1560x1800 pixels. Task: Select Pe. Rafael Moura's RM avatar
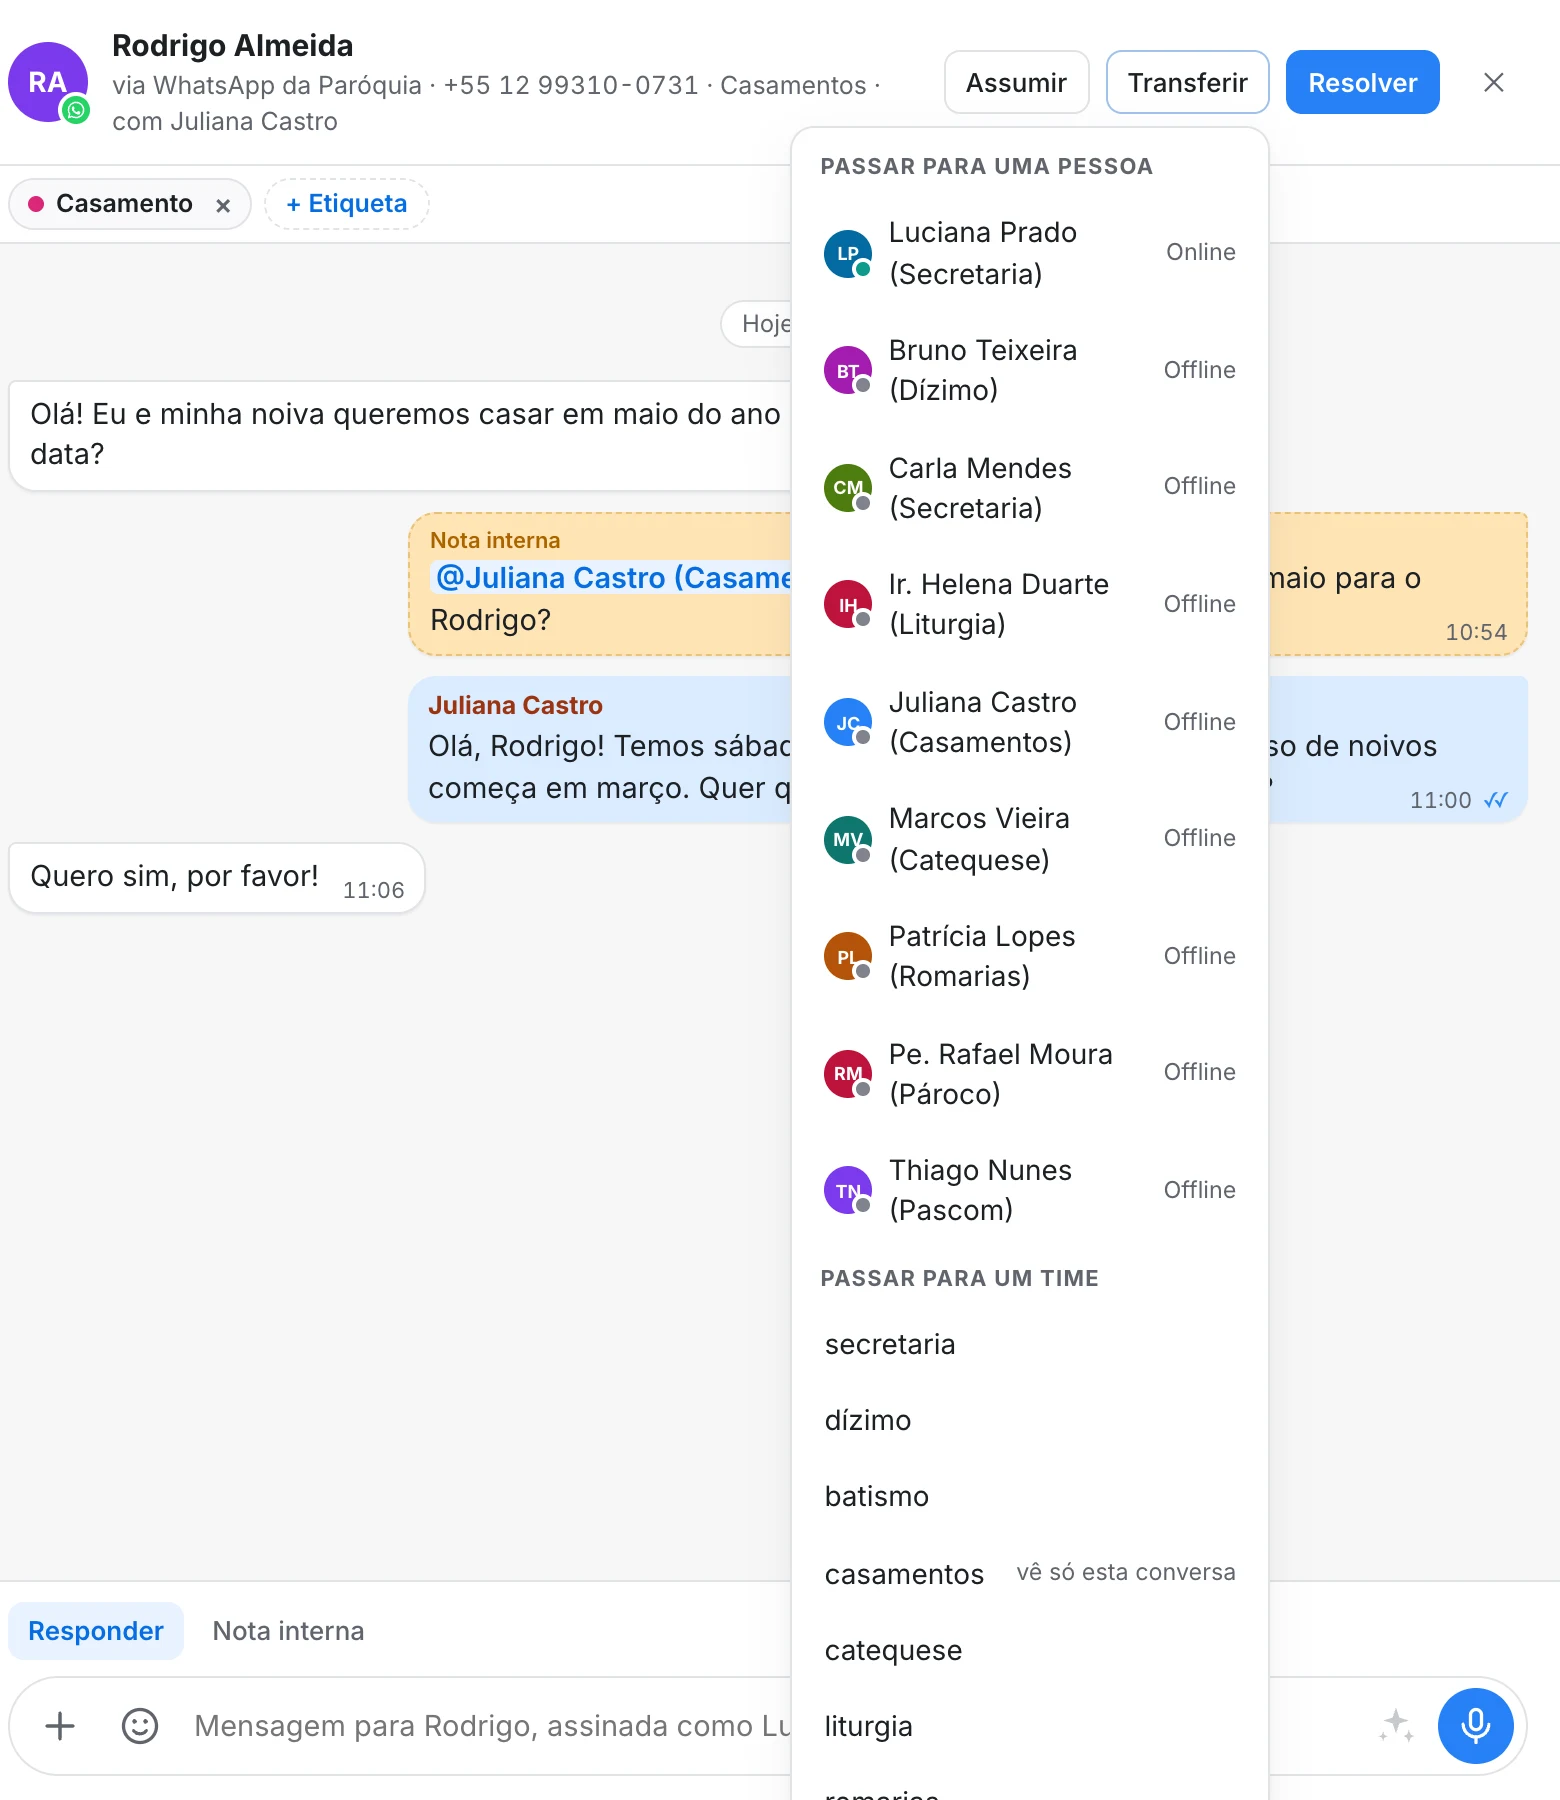point(848,1073)
